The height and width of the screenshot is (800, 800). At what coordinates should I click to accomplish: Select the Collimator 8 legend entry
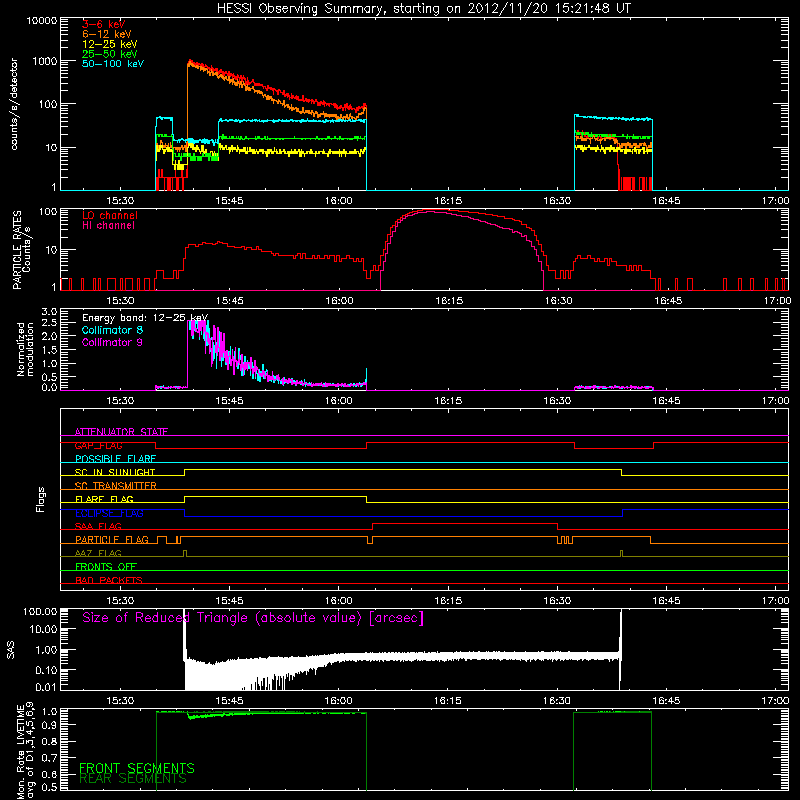(x=112, y=330)
